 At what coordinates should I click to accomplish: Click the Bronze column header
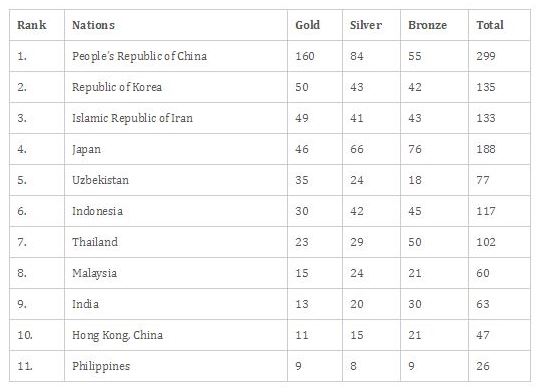tap(428, 25)
